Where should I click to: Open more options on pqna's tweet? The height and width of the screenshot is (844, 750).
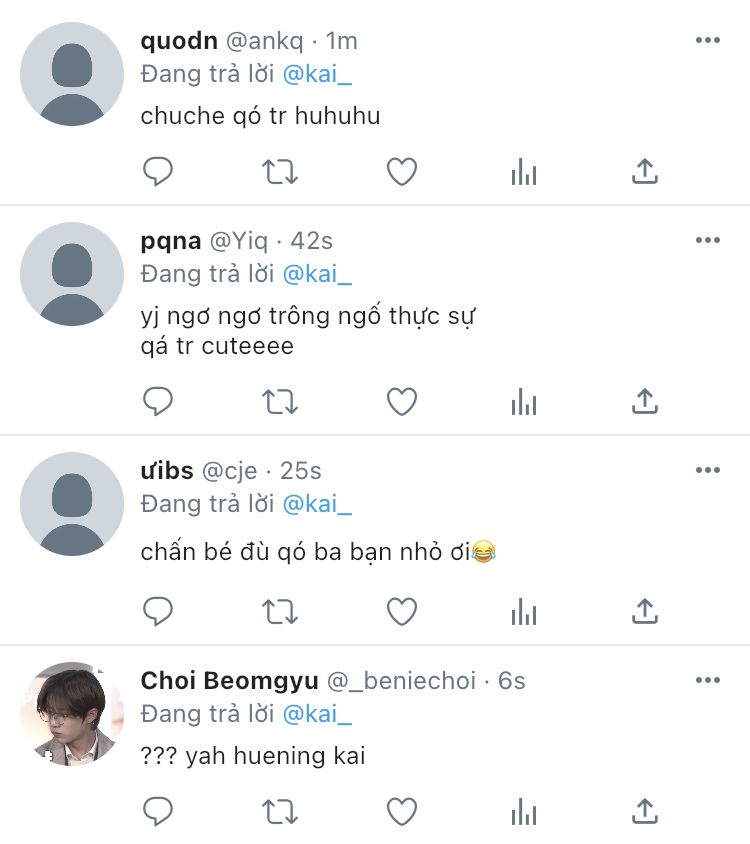click(x=707, y=241)
